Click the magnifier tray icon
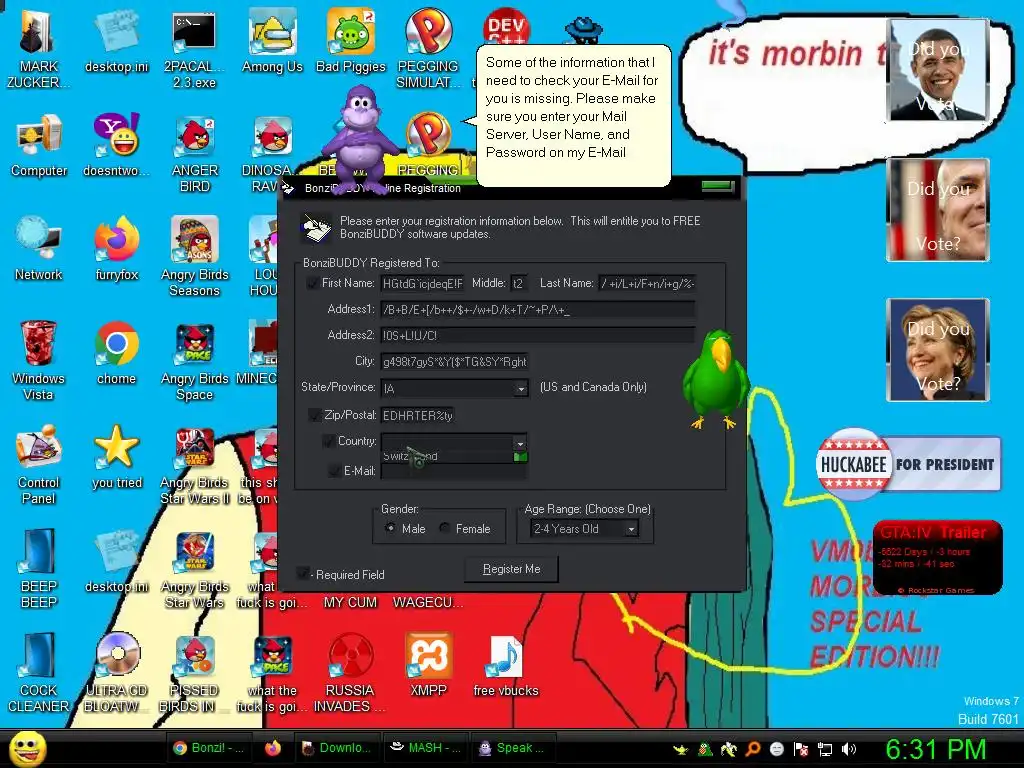Screen dimensions: 1024x768 pos(753,749)
